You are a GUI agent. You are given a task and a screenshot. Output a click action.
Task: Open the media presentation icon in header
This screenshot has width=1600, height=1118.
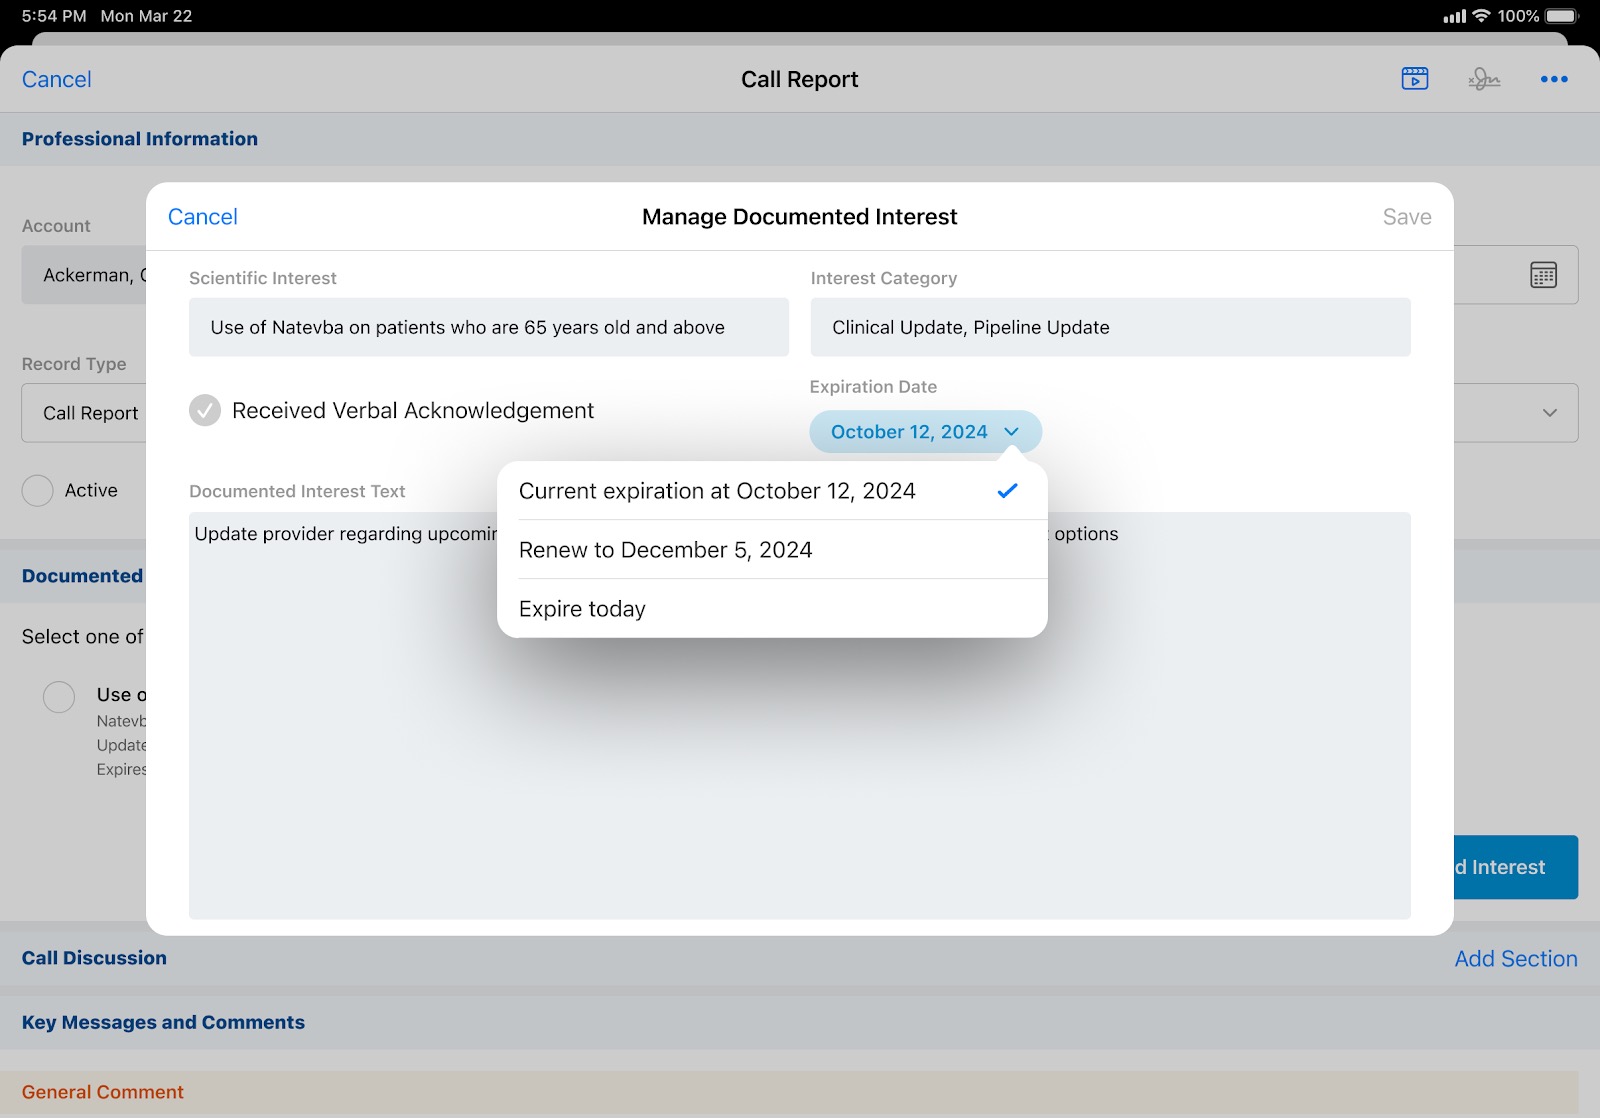click(x=1415, y=79)
